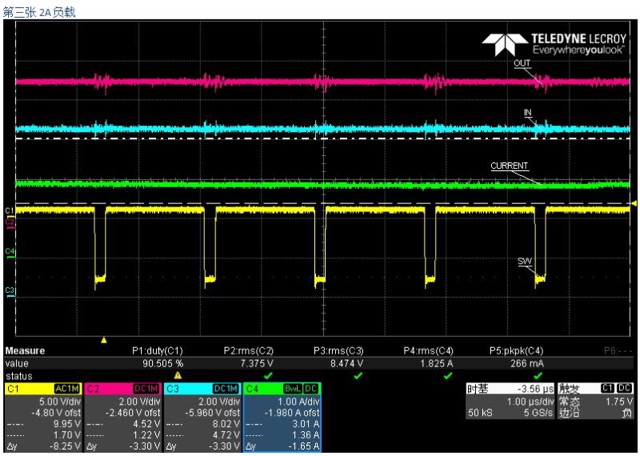Click the OUT trace label
Image resolution: width=640 pixels, height=456 pixels.
tap(522, 63)
